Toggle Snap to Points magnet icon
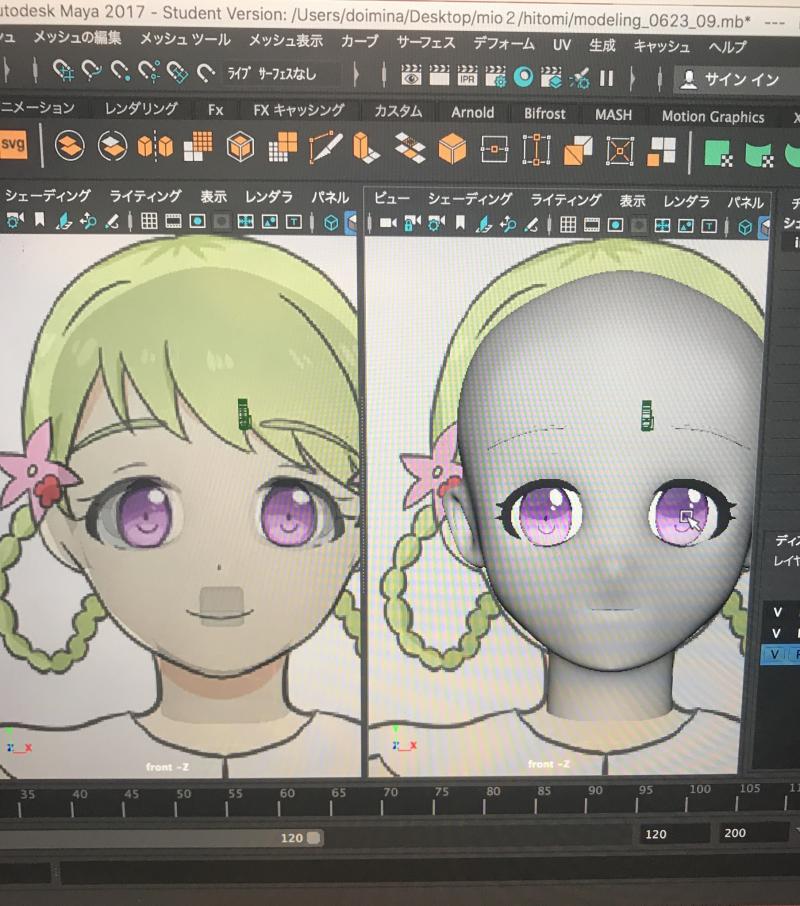800x906 pixels. point(120,71)
